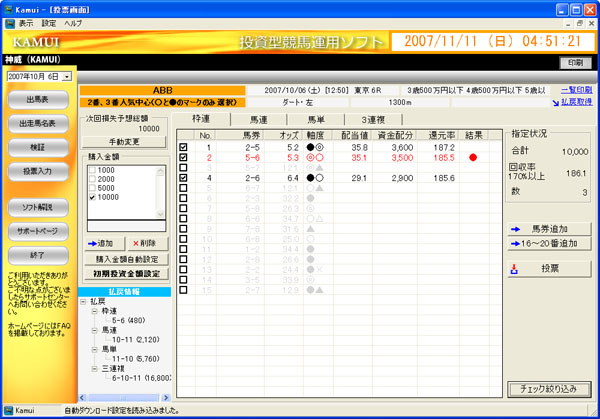Collapse the 三連複 tree node
This screenshot has height=419, width=600.
(96, 369)
